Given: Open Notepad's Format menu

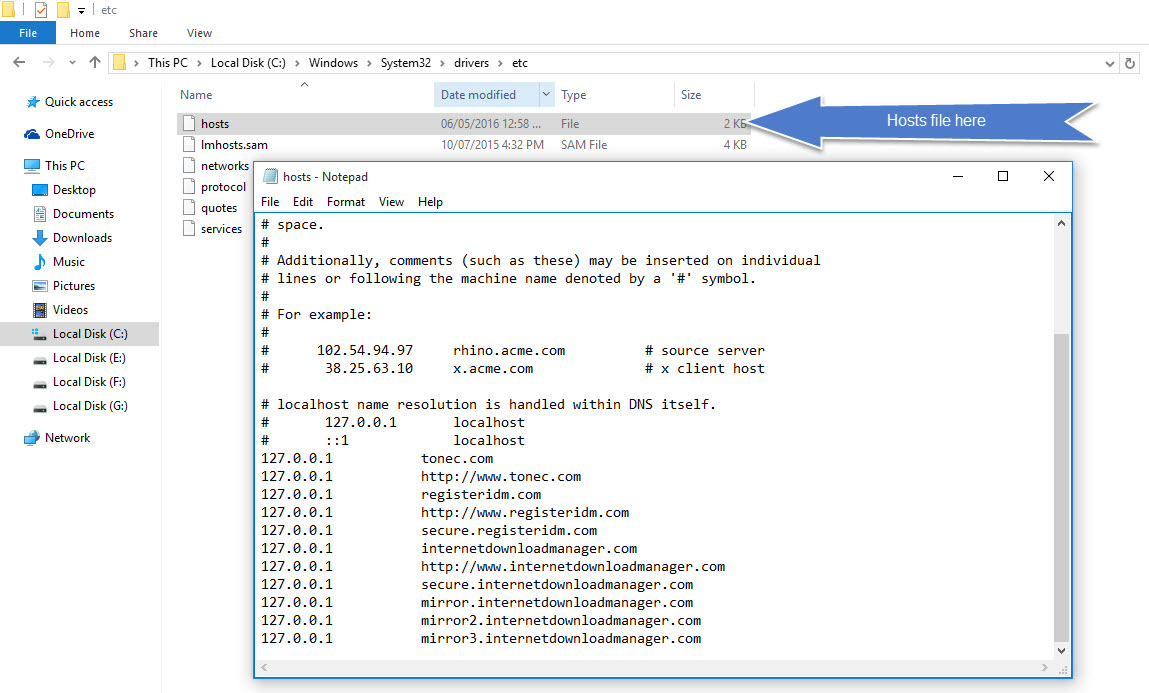Looking at the screenshot, I should pyautogui.click(x=346, y=202).
